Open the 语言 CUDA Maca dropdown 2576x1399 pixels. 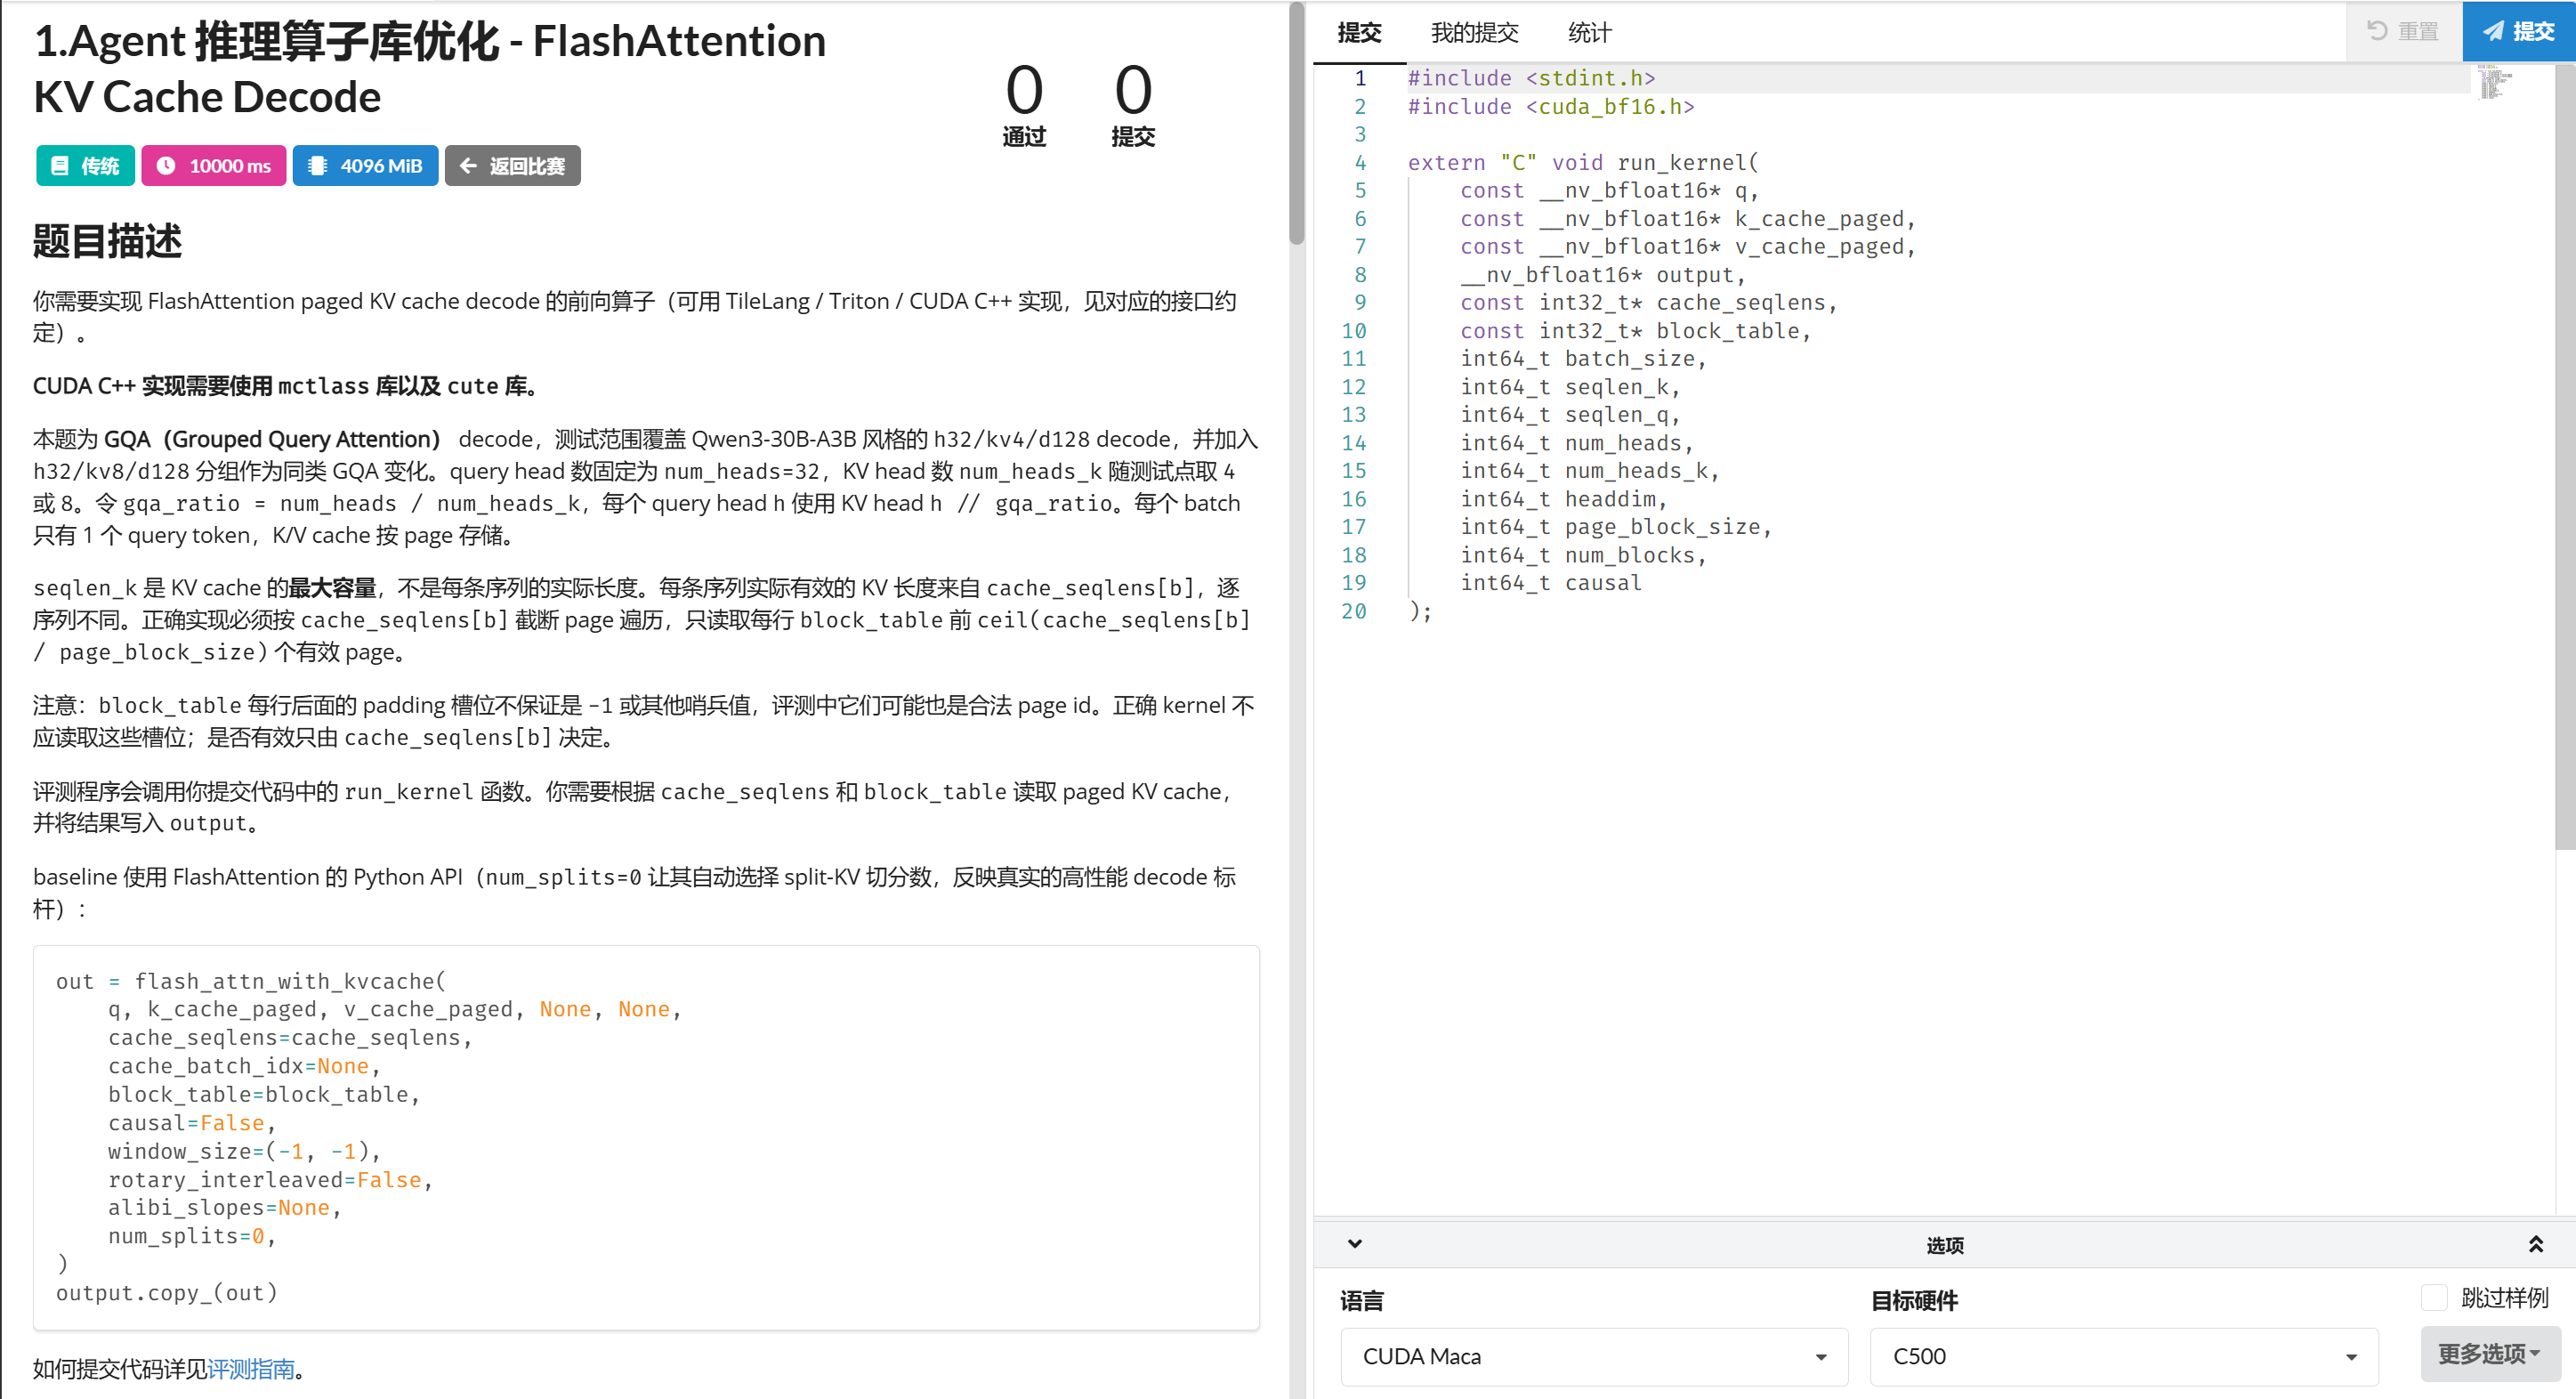click(1594, 1356)
